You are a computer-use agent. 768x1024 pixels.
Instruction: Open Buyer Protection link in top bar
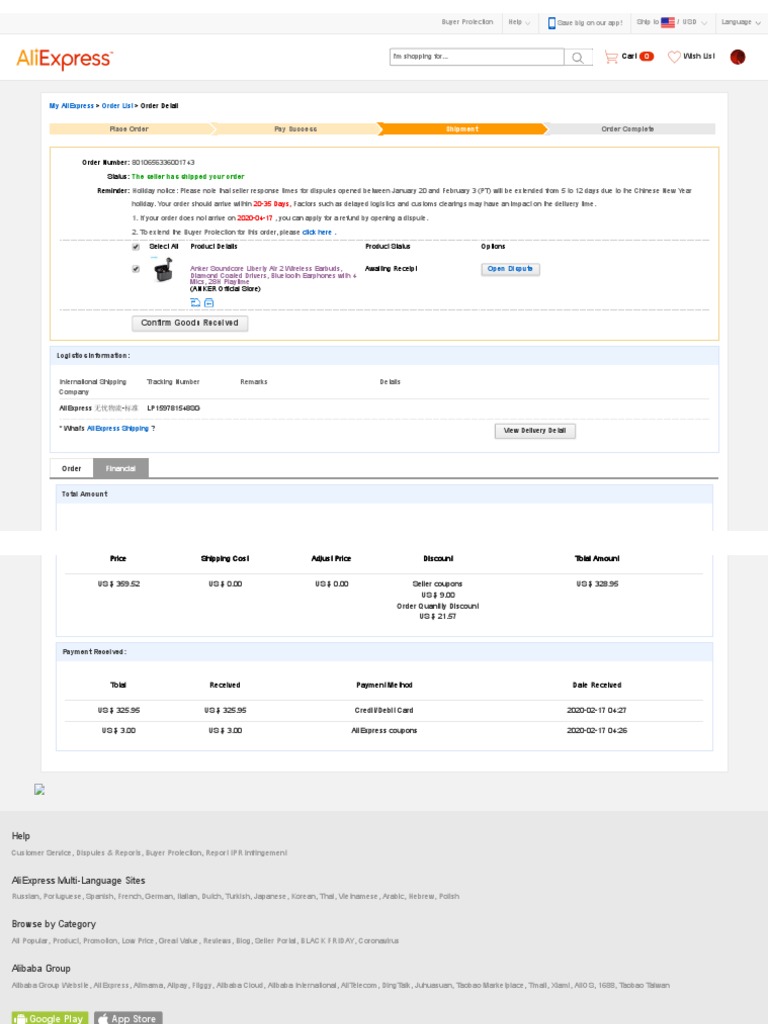pos(467,22)
